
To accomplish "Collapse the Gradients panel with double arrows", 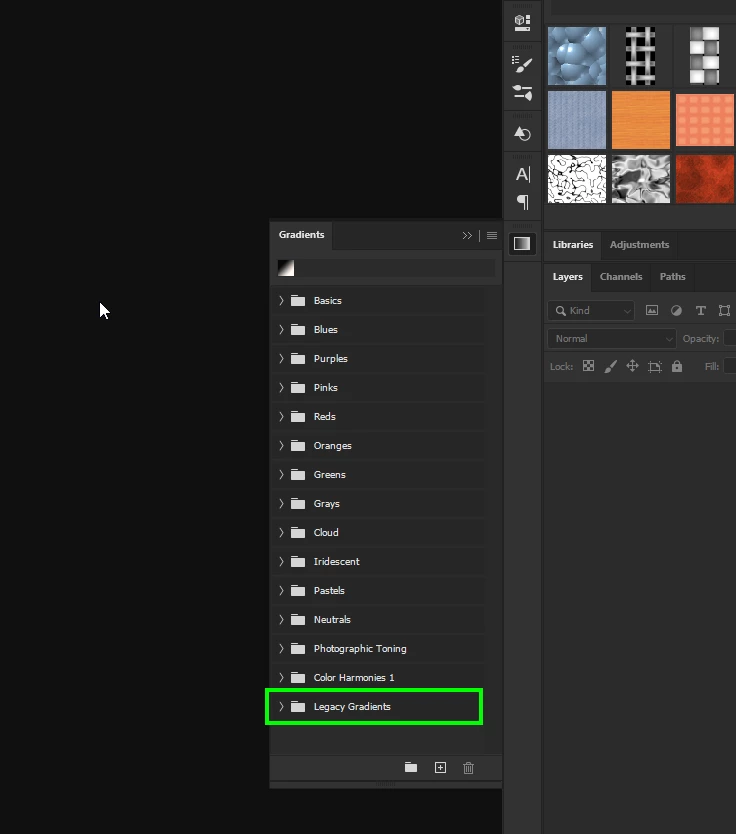I will pos(467,236).
